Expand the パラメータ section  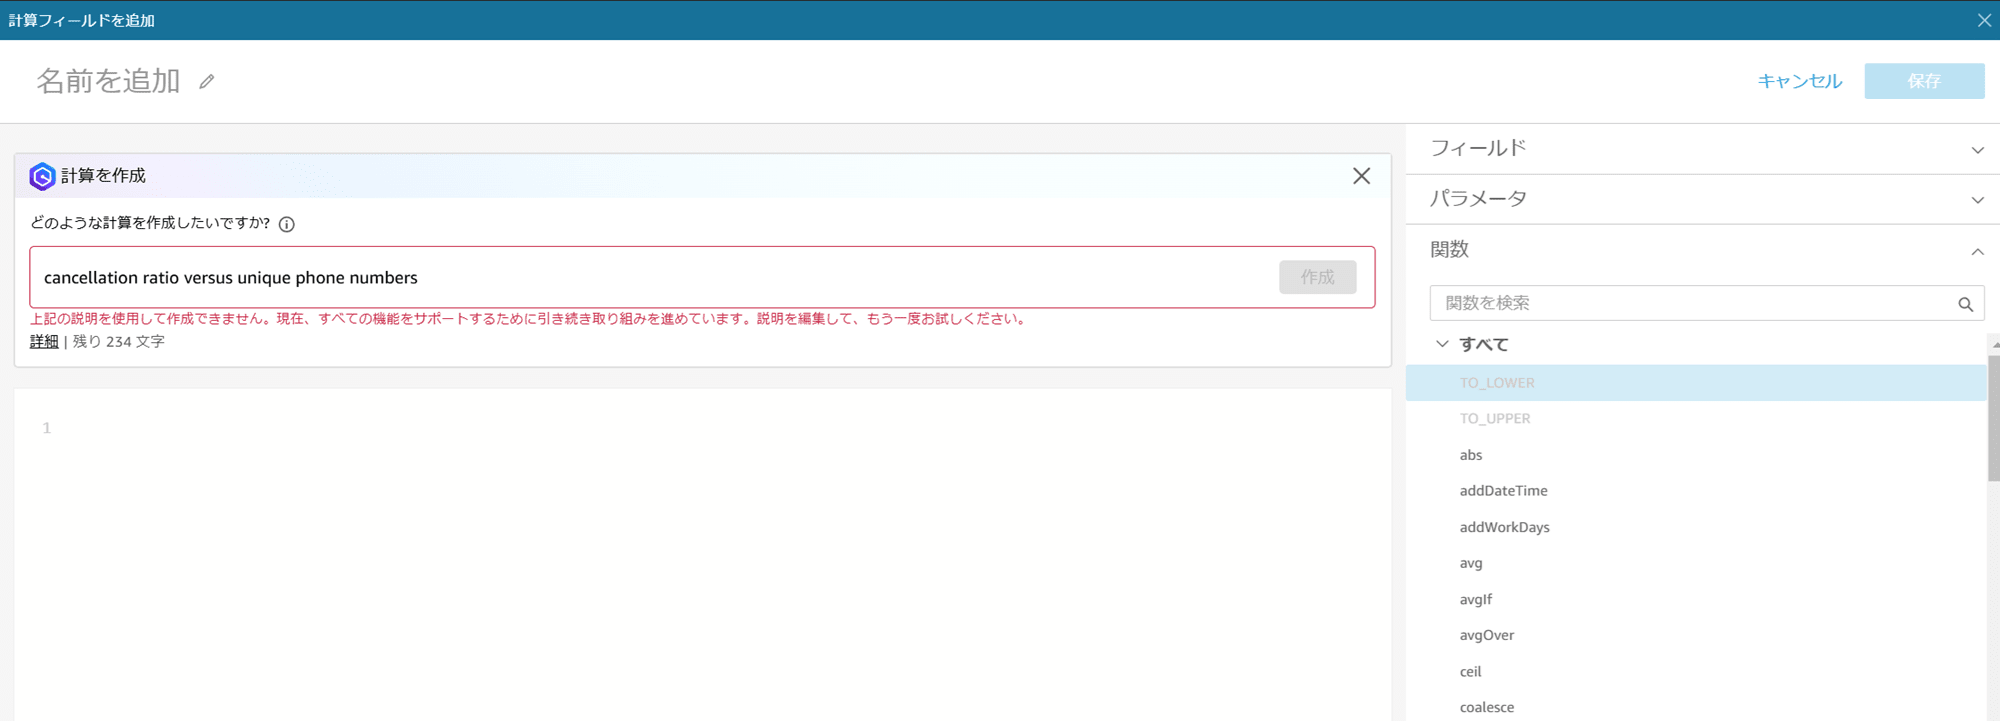coord(1977,200)
